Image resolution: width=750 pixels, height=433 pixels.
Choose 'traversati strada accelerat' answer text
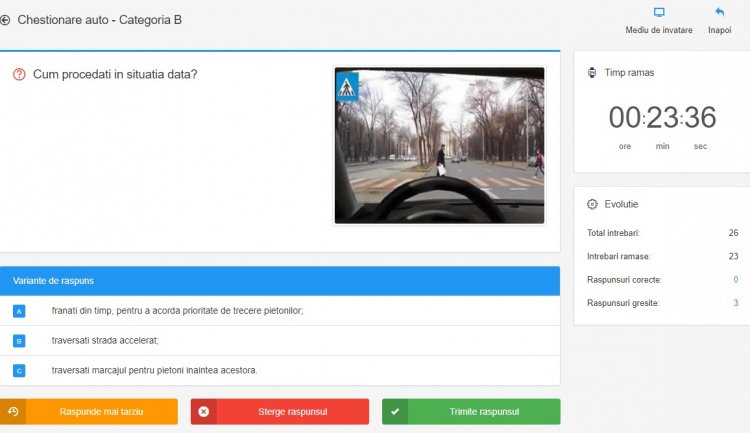[105, 340]
